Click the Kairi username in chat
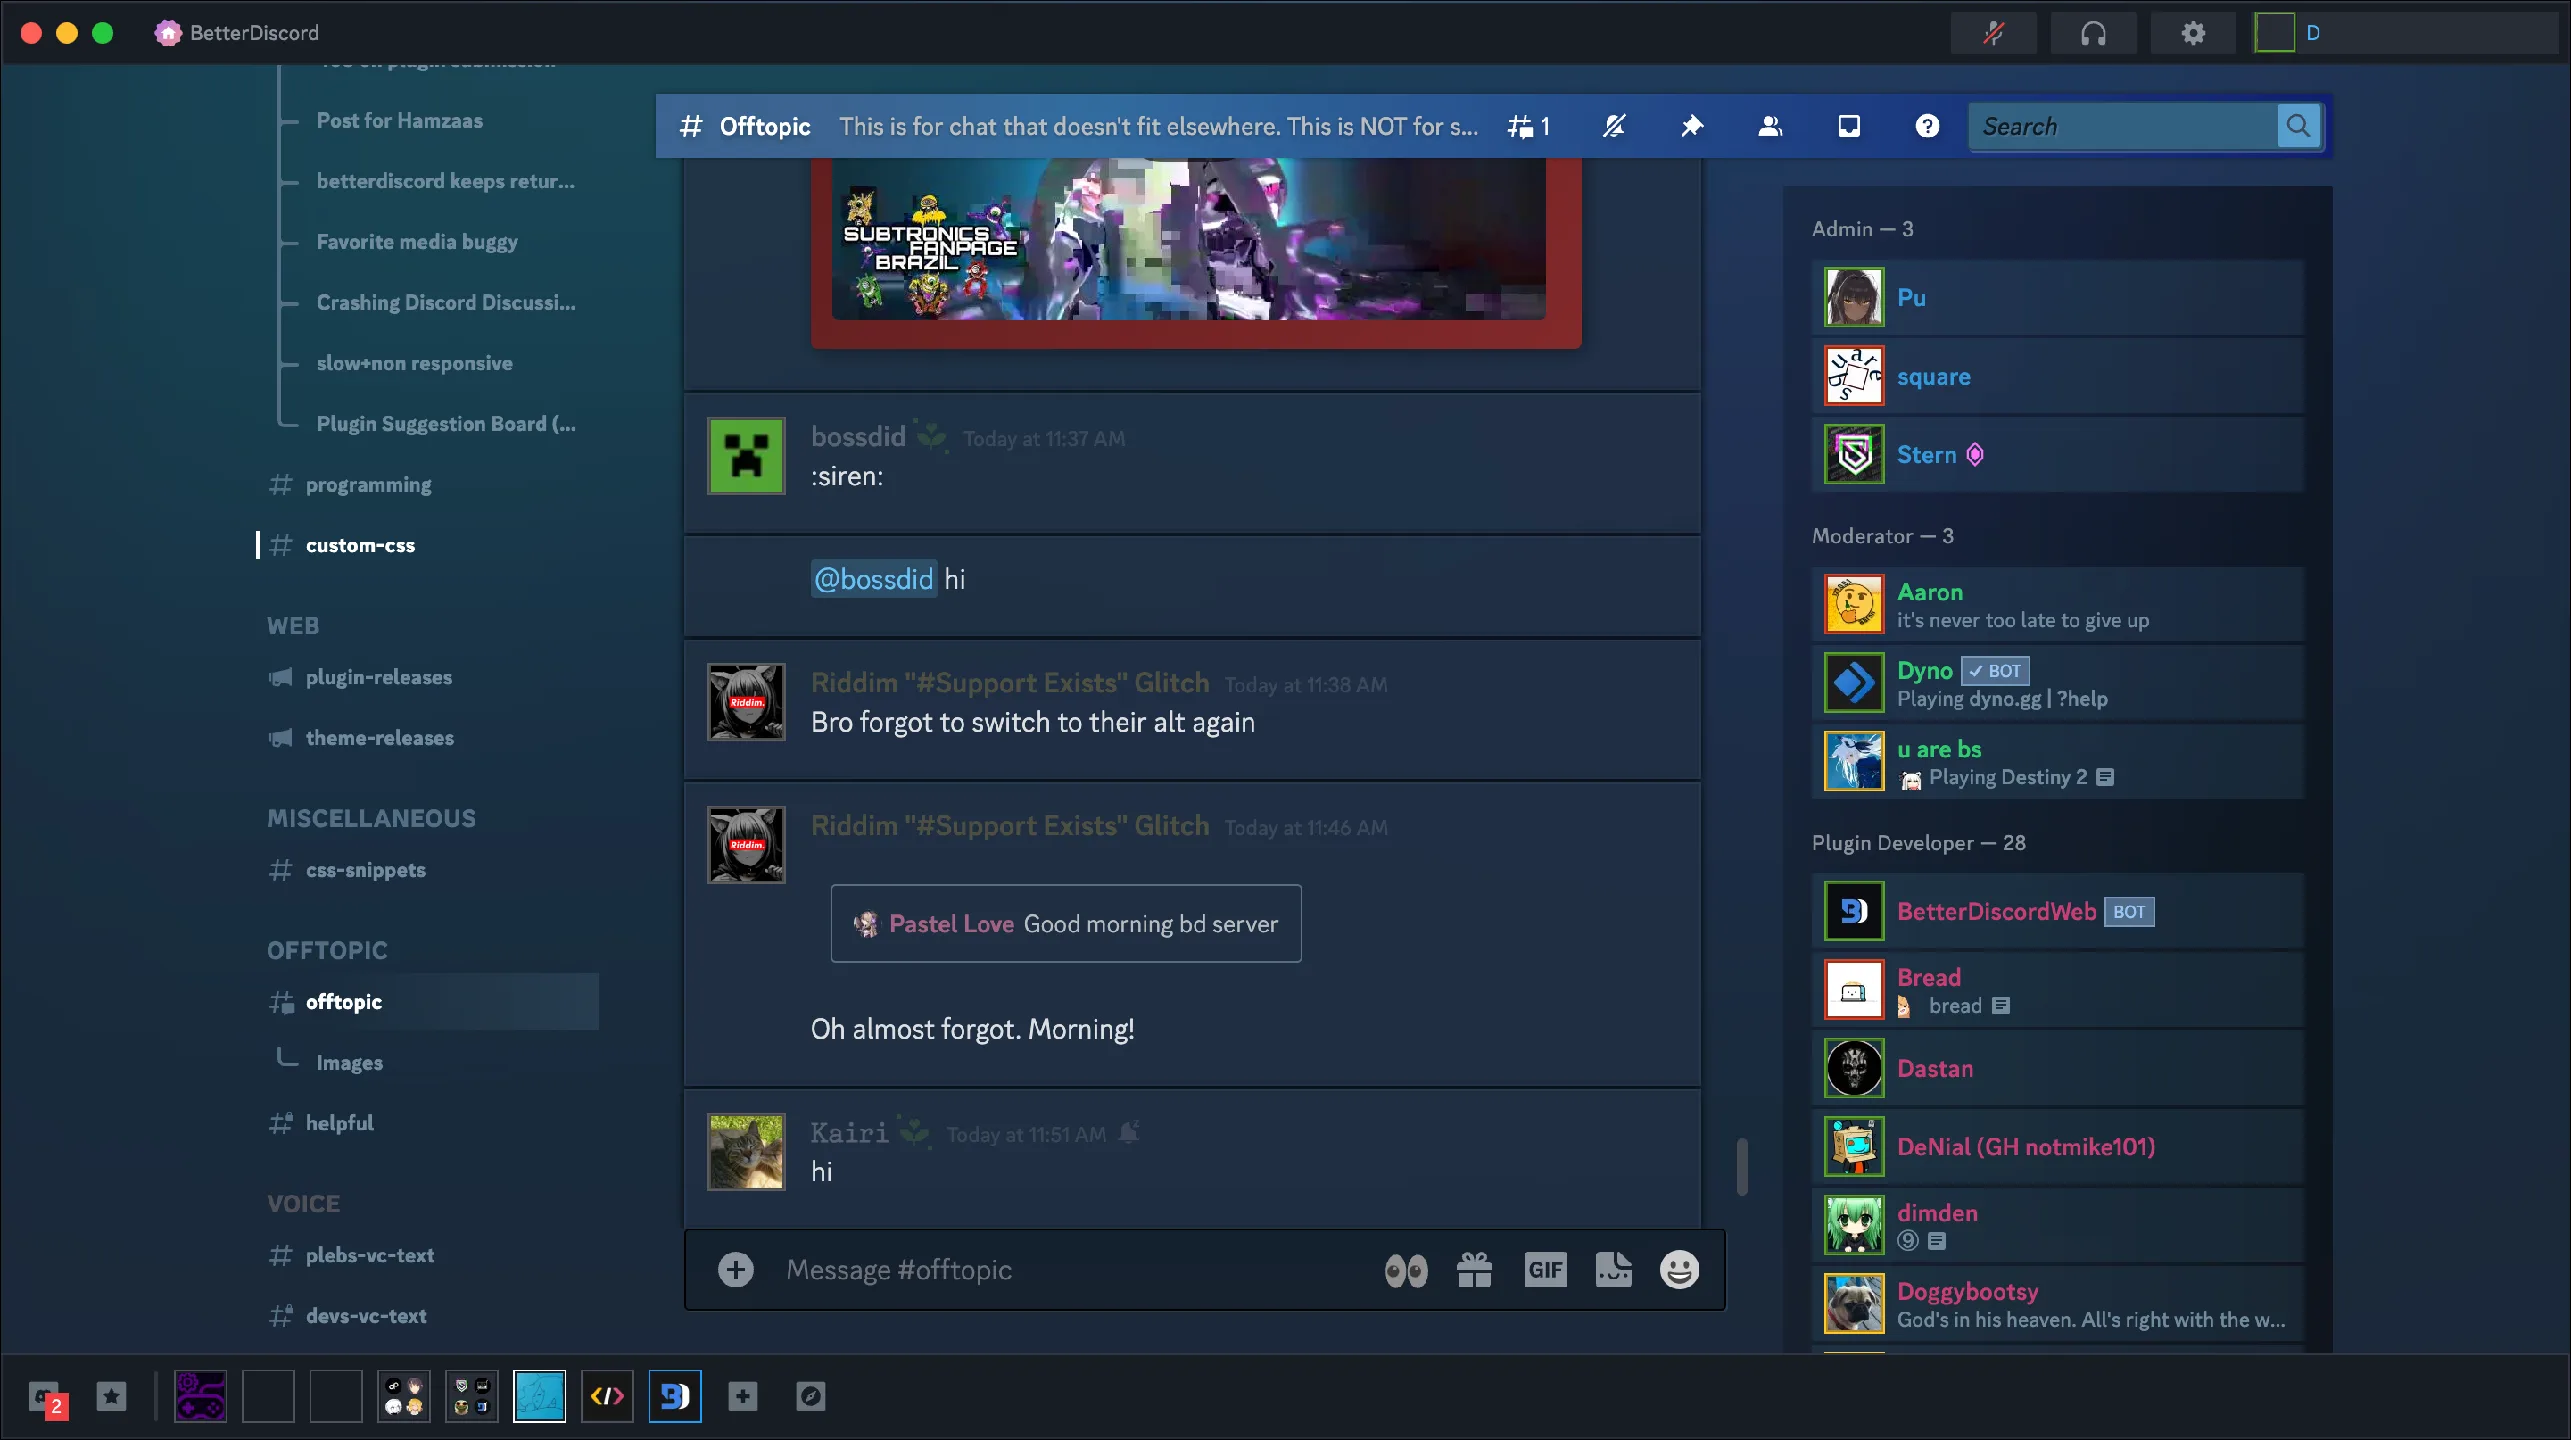 pos(849,1133)
